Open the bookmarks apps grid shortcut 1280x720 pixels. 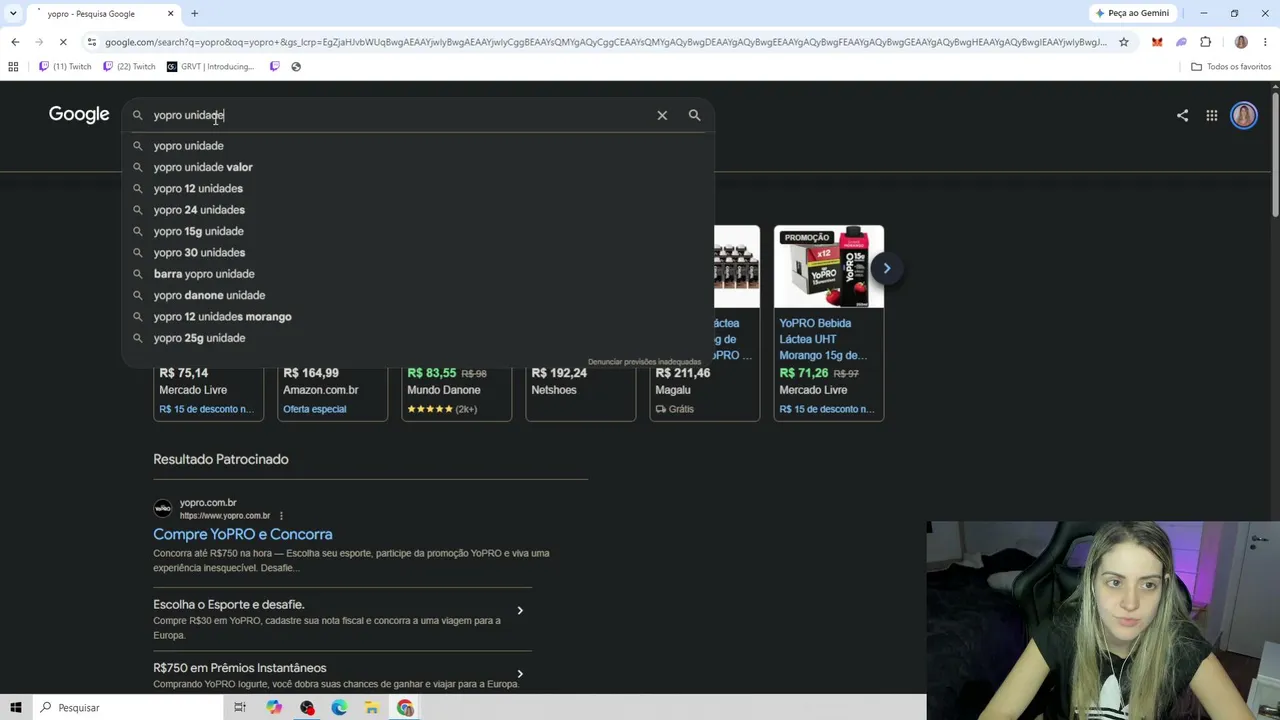pos(13,67)
